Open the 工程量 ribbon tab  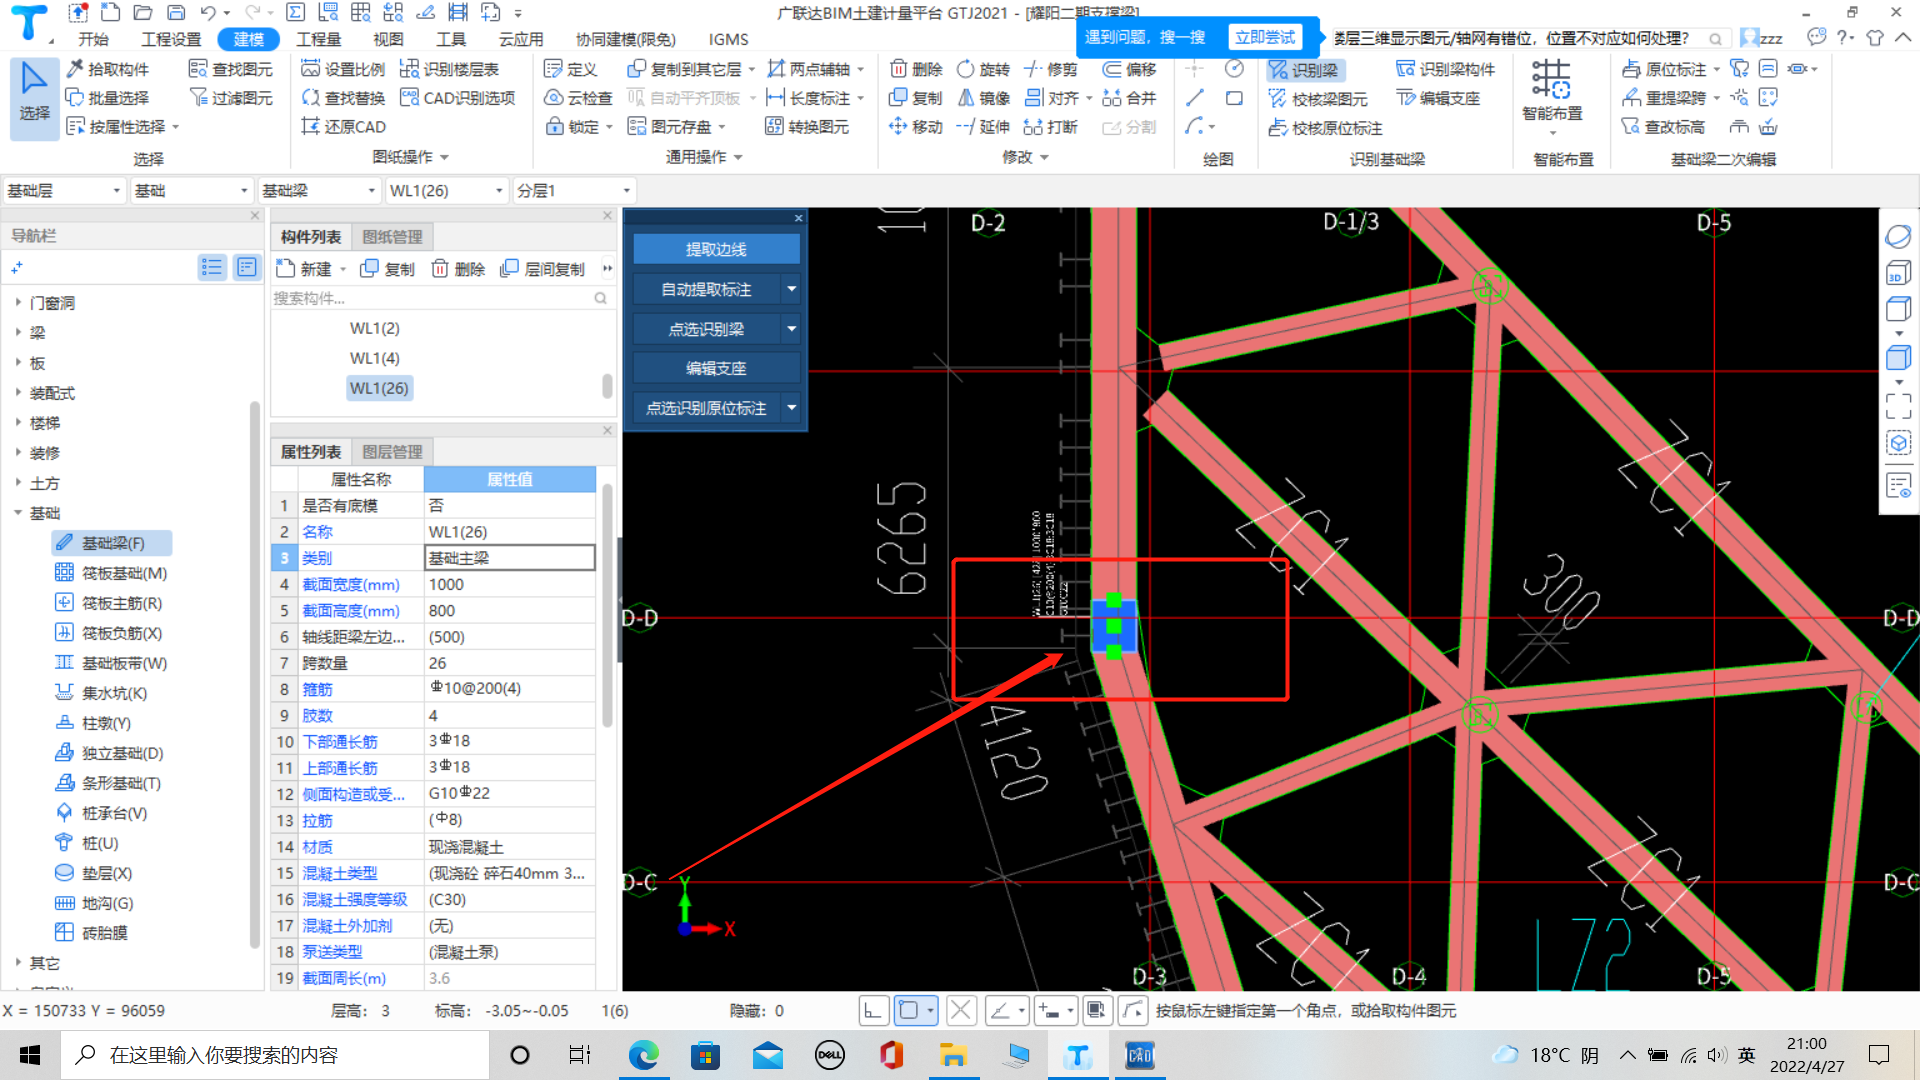318,39
